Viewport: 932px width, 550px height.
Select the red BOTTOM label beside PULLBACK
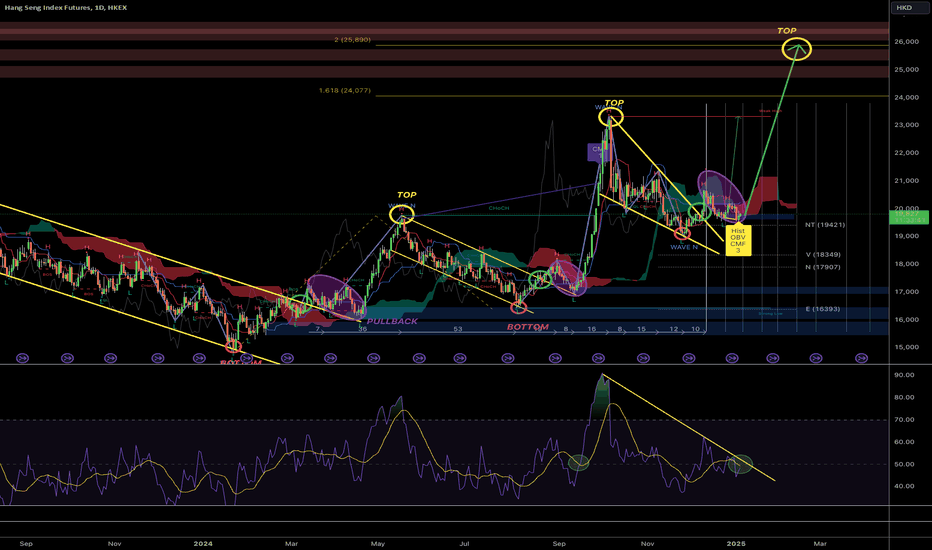528,327
